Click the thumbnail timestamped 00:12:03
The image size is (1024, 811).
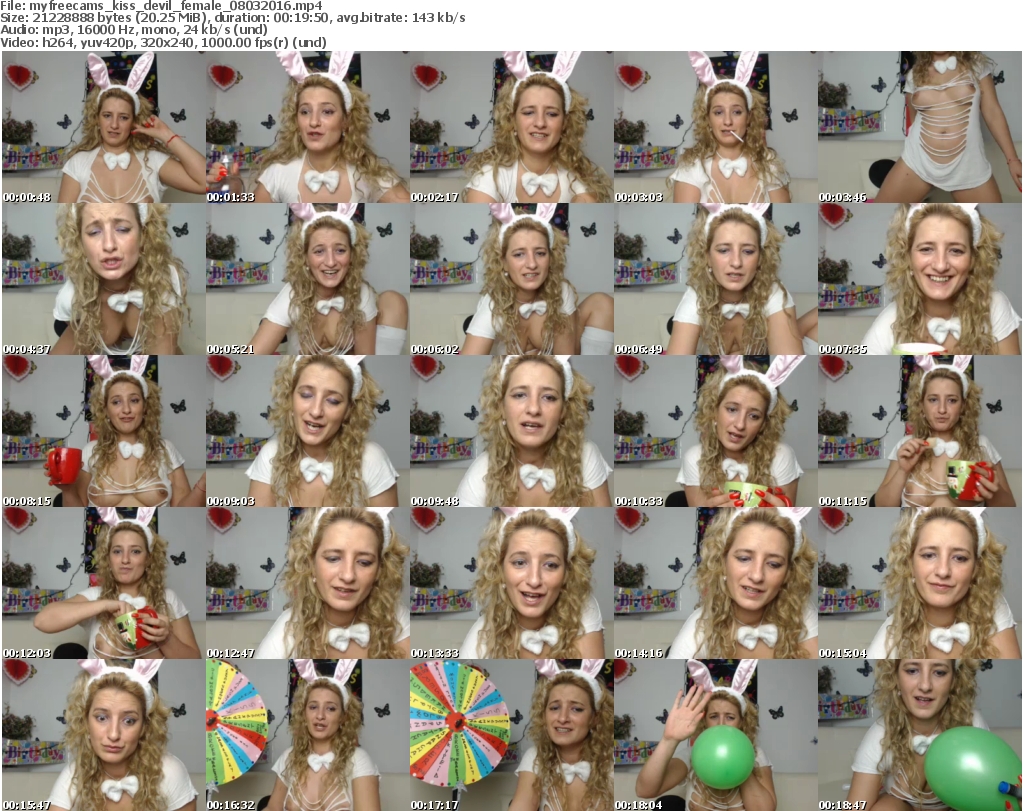click(103, 583)
